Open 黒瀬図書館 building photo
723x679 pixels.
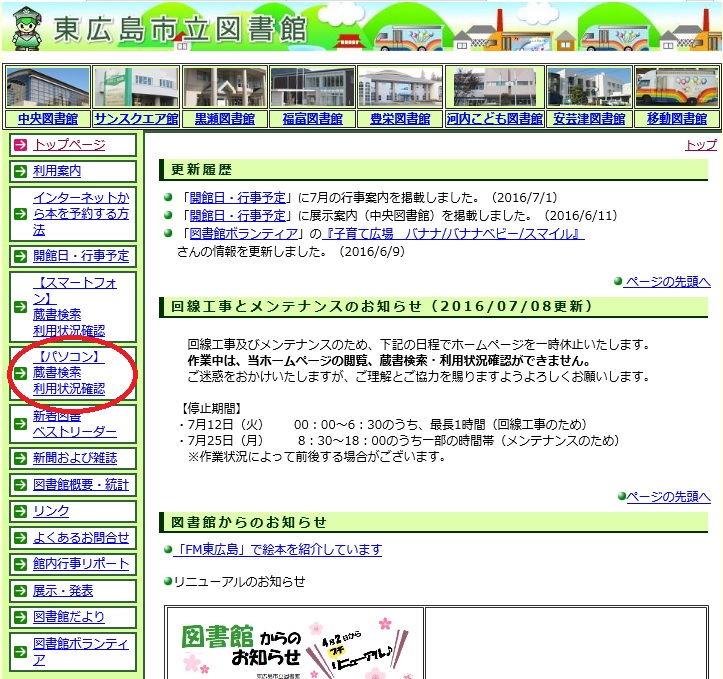[x=225, y=87]
